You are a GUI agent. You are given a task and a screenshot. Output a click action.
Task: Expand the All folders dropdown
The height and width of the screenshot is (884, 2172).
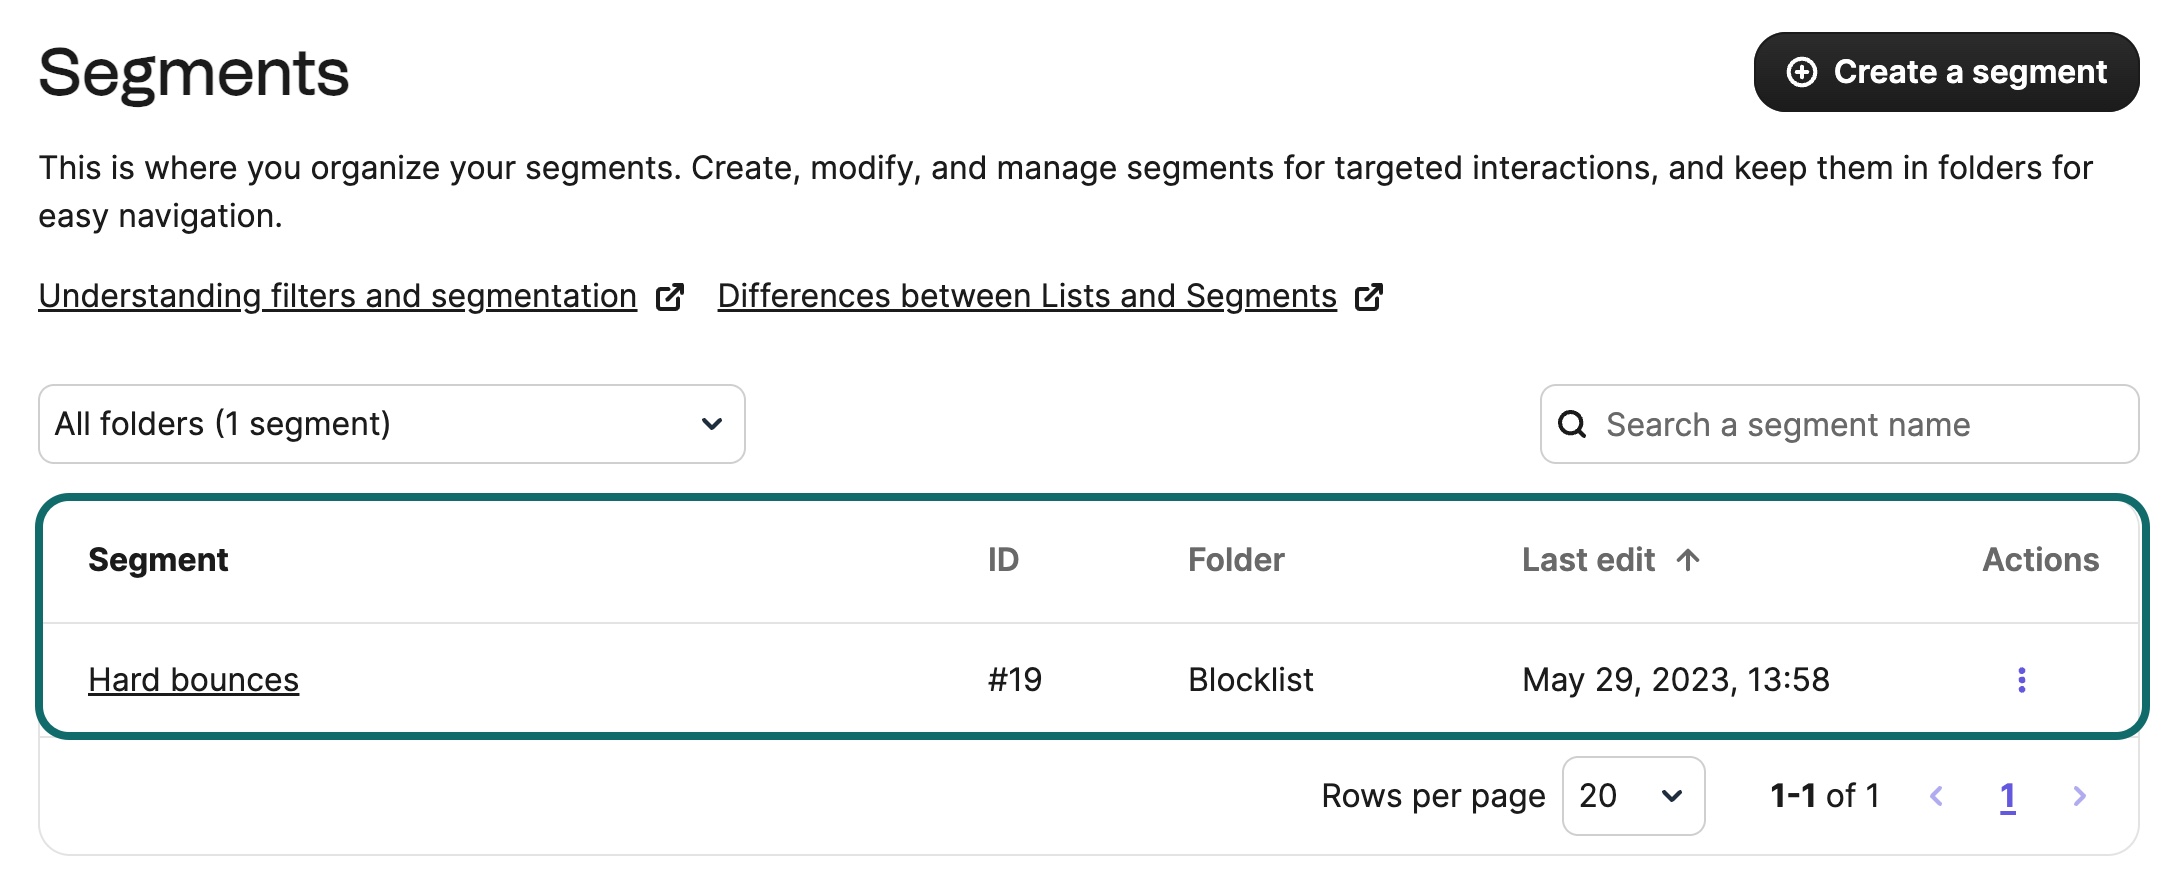(x=391, y=424)
